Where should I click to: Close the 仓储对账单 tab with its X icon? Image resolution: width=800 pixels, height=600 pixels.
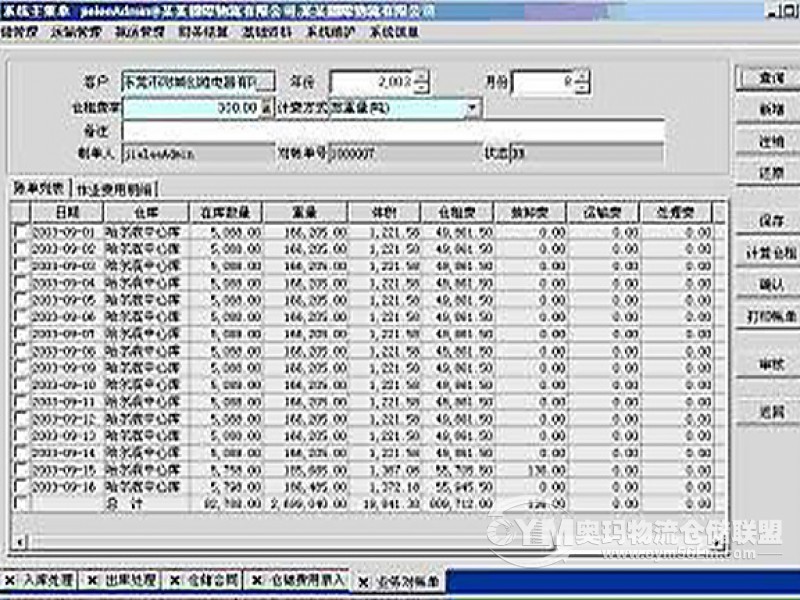pos(363,582)
